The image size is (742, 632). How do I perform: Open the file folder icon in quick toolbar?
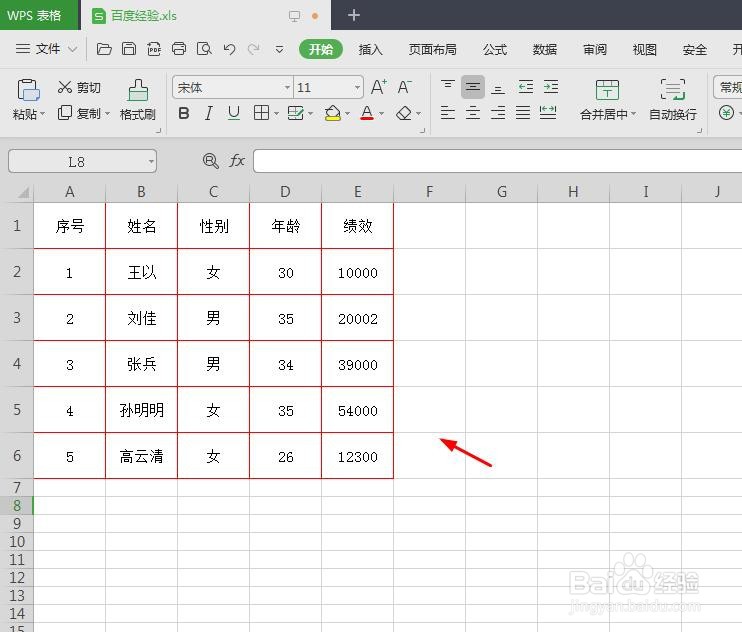pyautogui.click(x=104, y=49)
